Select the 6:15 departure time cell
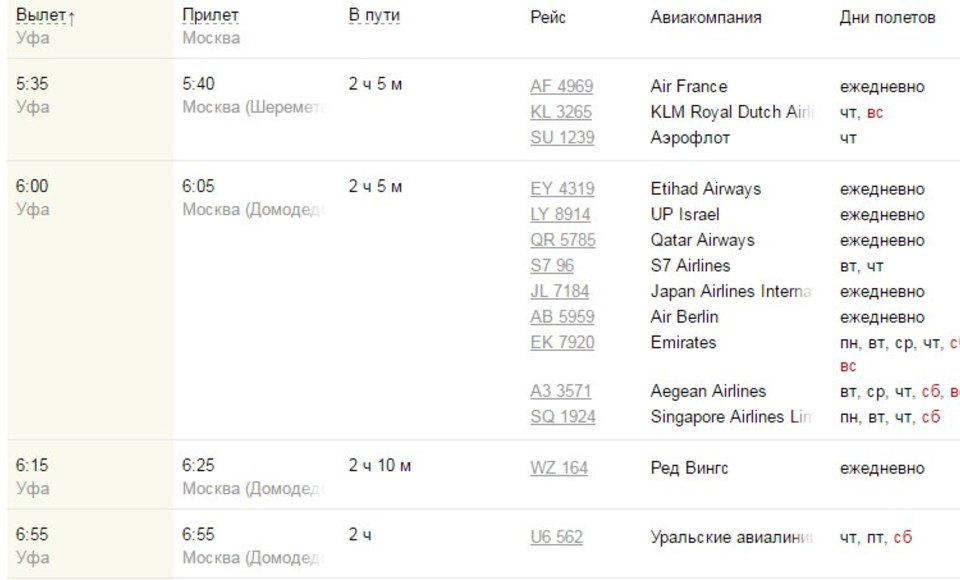 [x=32, y=465]
